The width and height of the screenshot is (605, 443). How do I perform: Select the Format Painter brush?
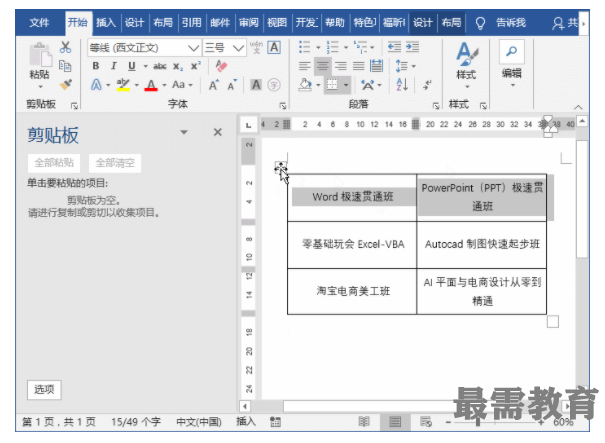coord(66,84)
